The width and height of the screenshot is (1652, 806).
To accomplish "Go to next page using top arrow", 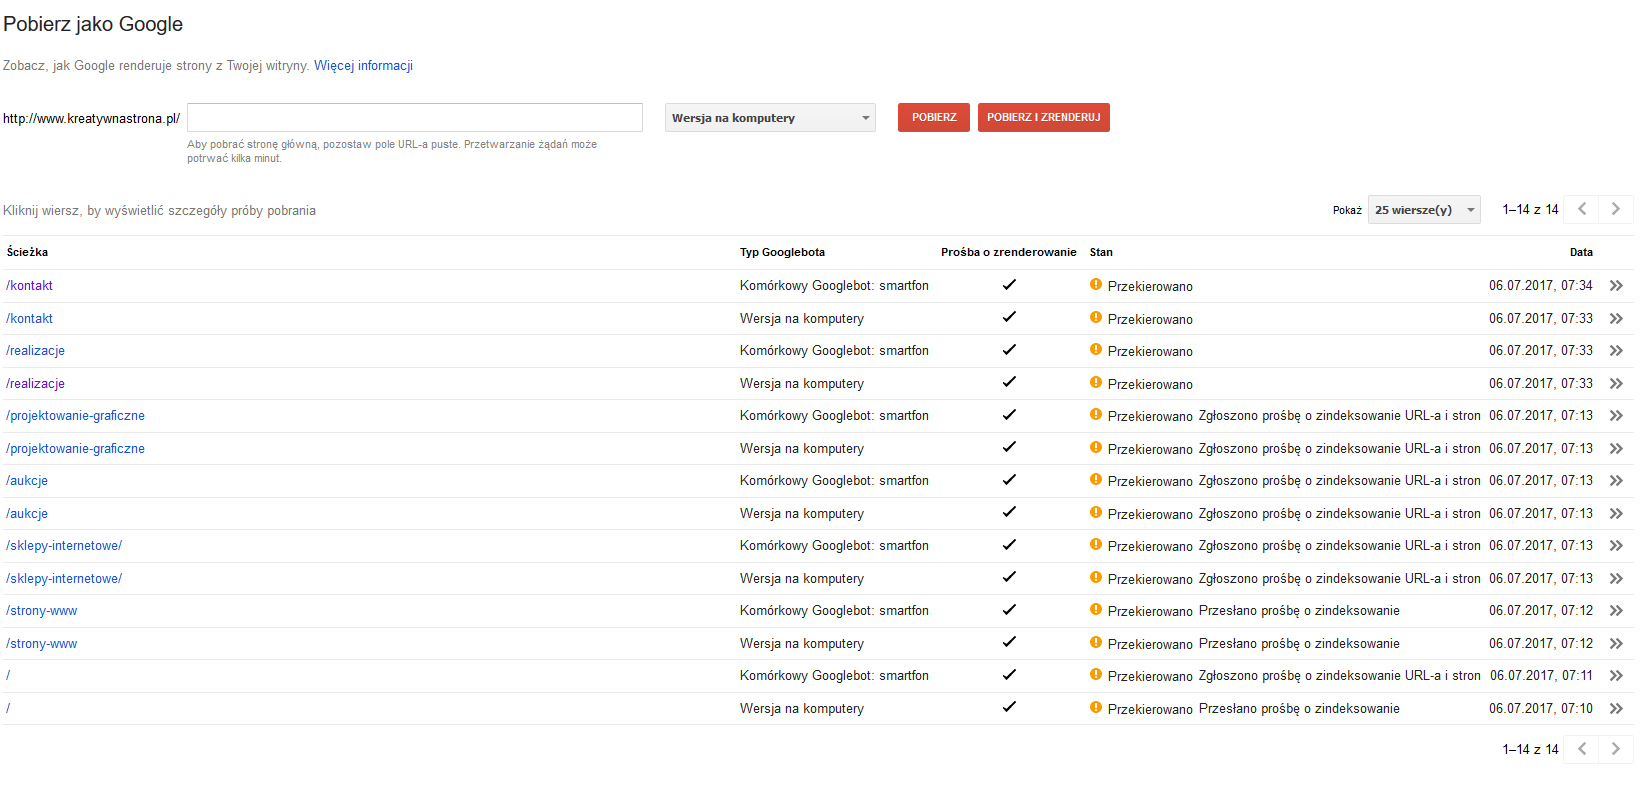I will click(x=1615, y=209).
